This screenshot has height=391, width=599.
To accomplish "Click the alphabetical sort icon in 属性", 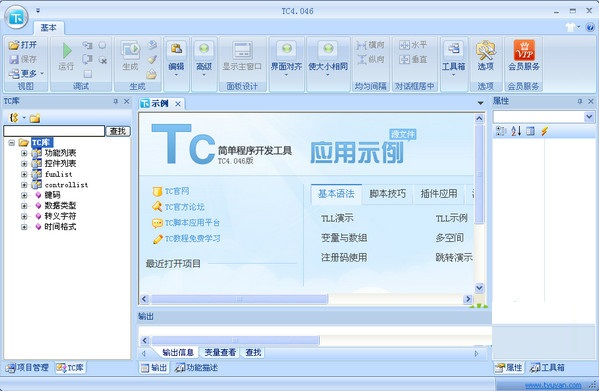I will [516, 131].
